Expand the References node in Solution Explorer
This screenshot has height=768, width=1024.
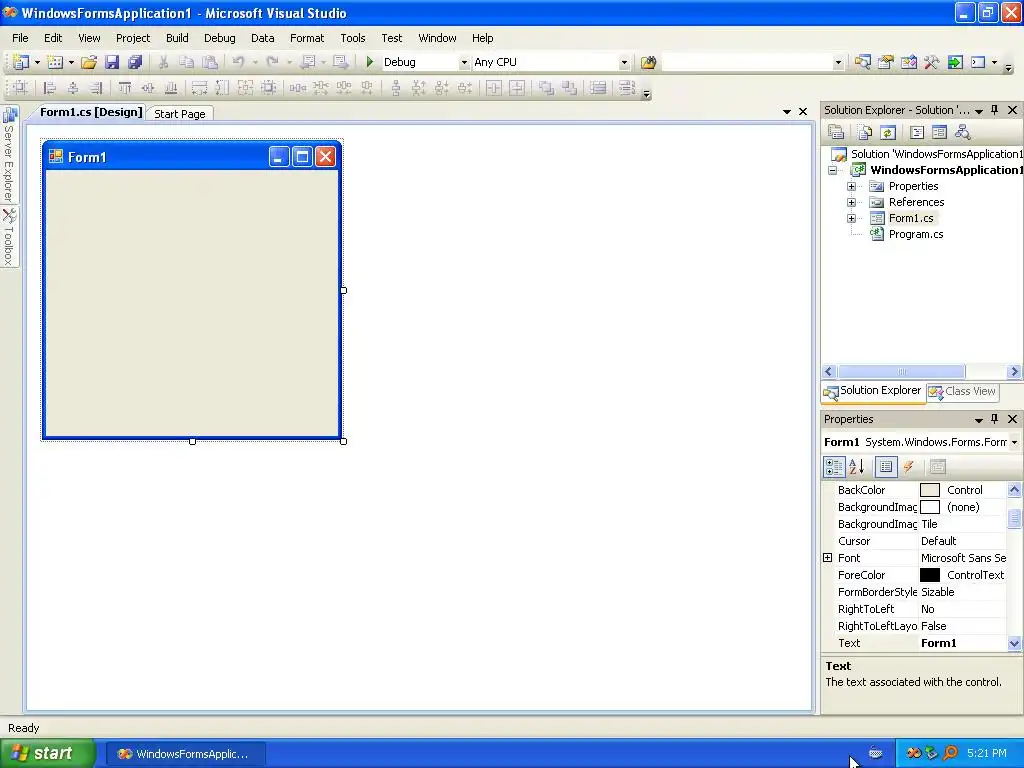(852, 202)
